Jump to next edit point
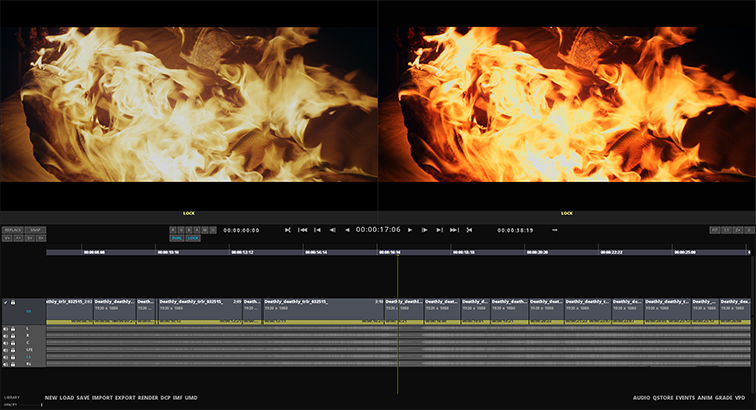The image size is (756, 410). 440,230
